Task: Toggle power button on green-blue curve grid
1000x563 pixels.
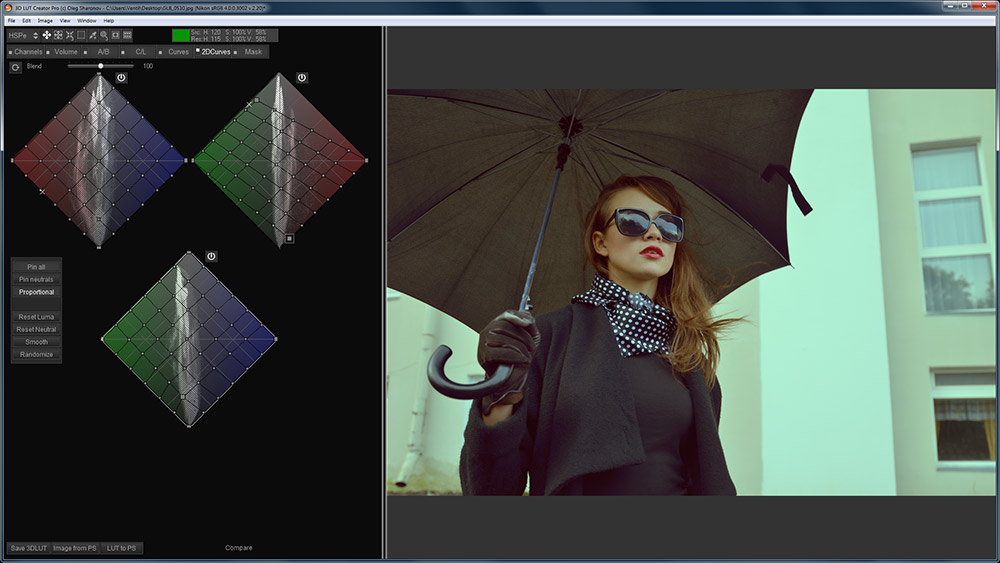Action: pos(211,257)
